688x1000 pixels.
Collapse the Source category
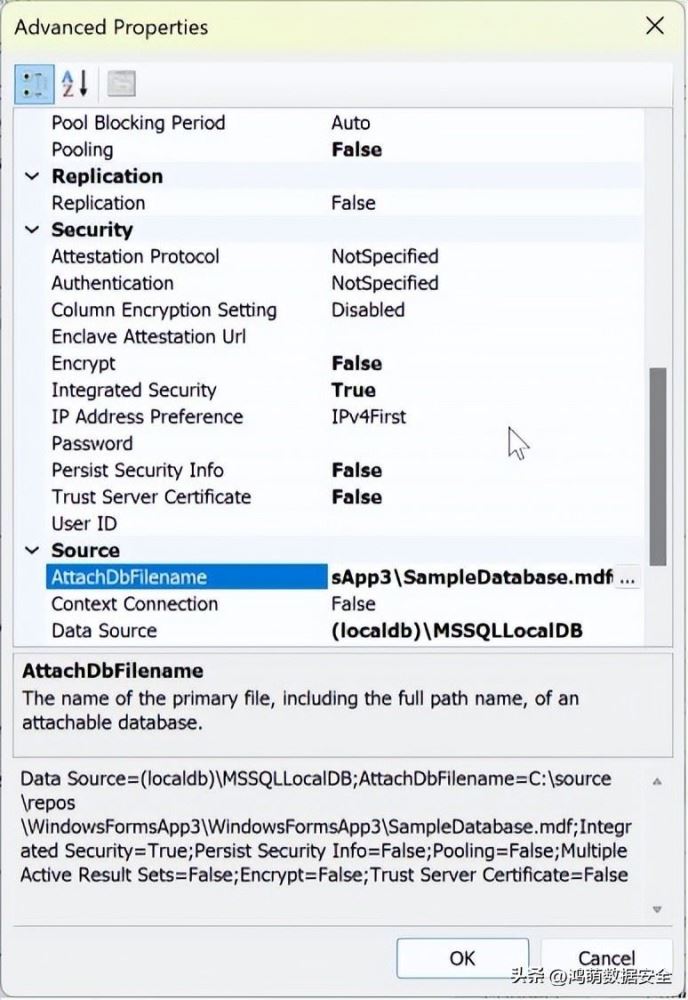tap(33, 551)
